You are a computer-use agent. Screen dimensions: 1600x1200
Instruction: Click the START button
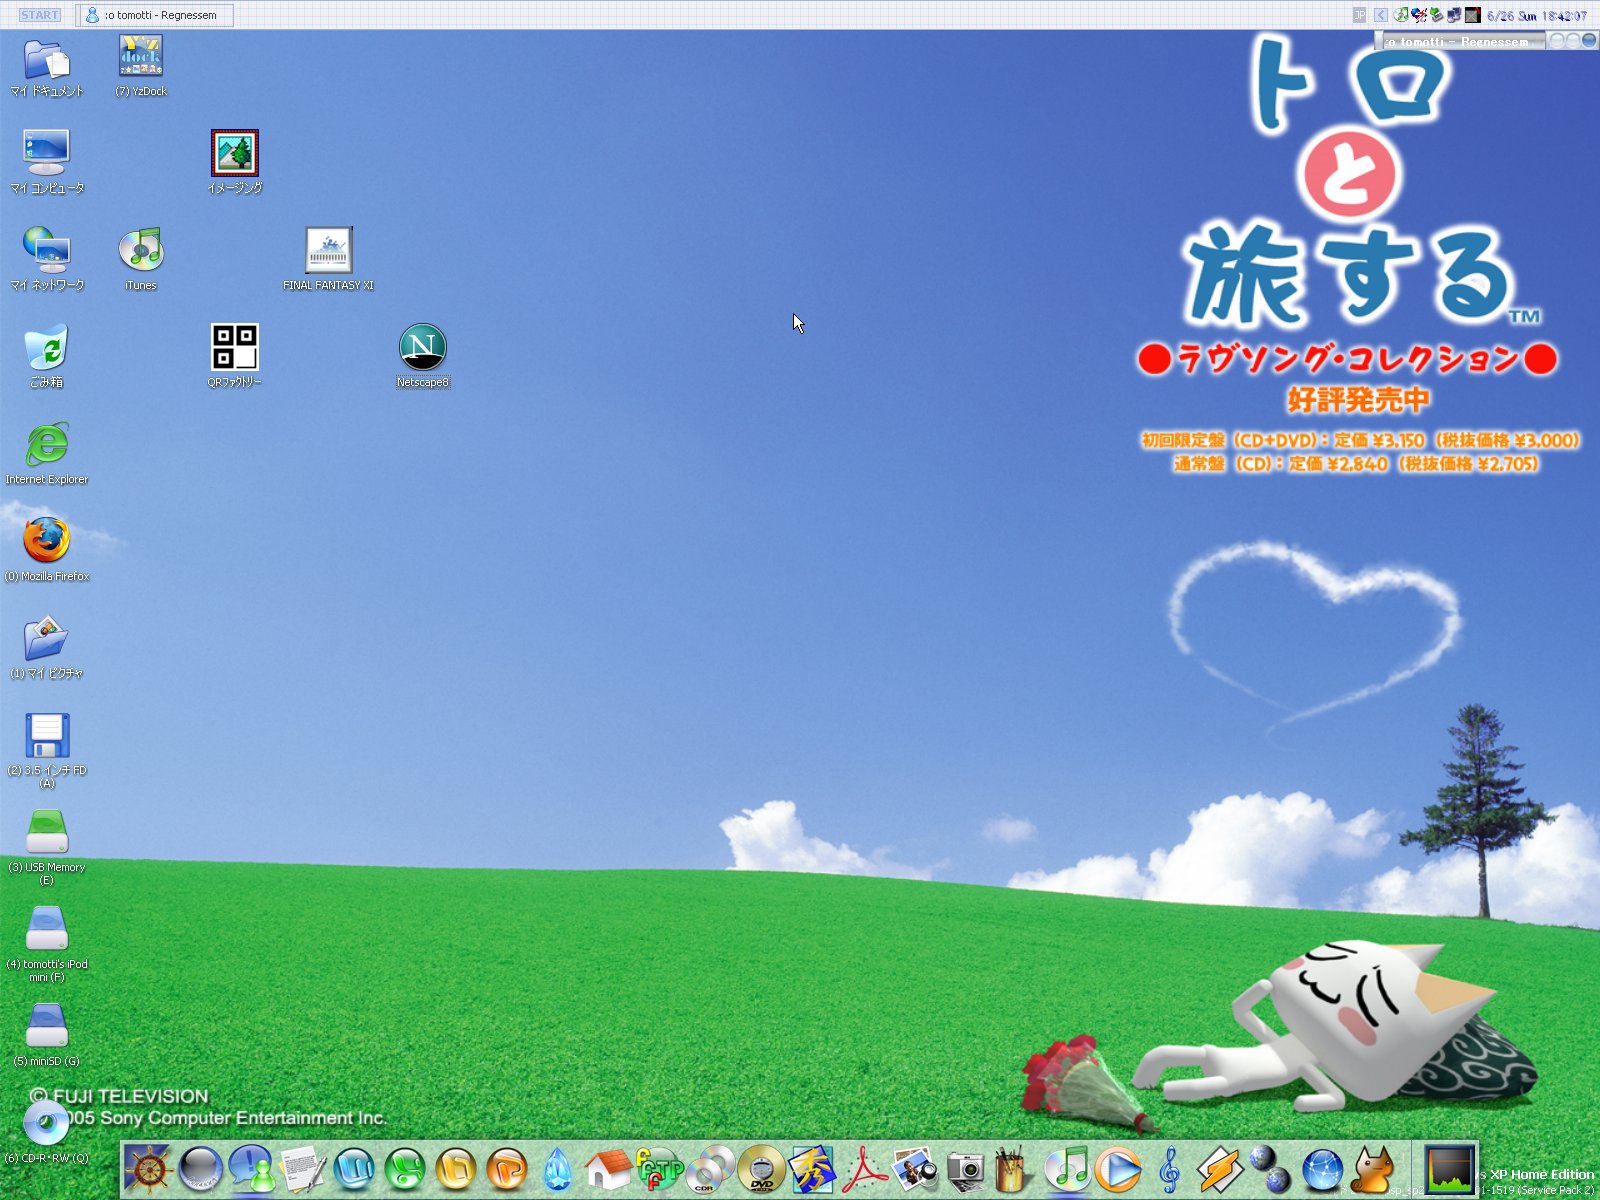40,15
